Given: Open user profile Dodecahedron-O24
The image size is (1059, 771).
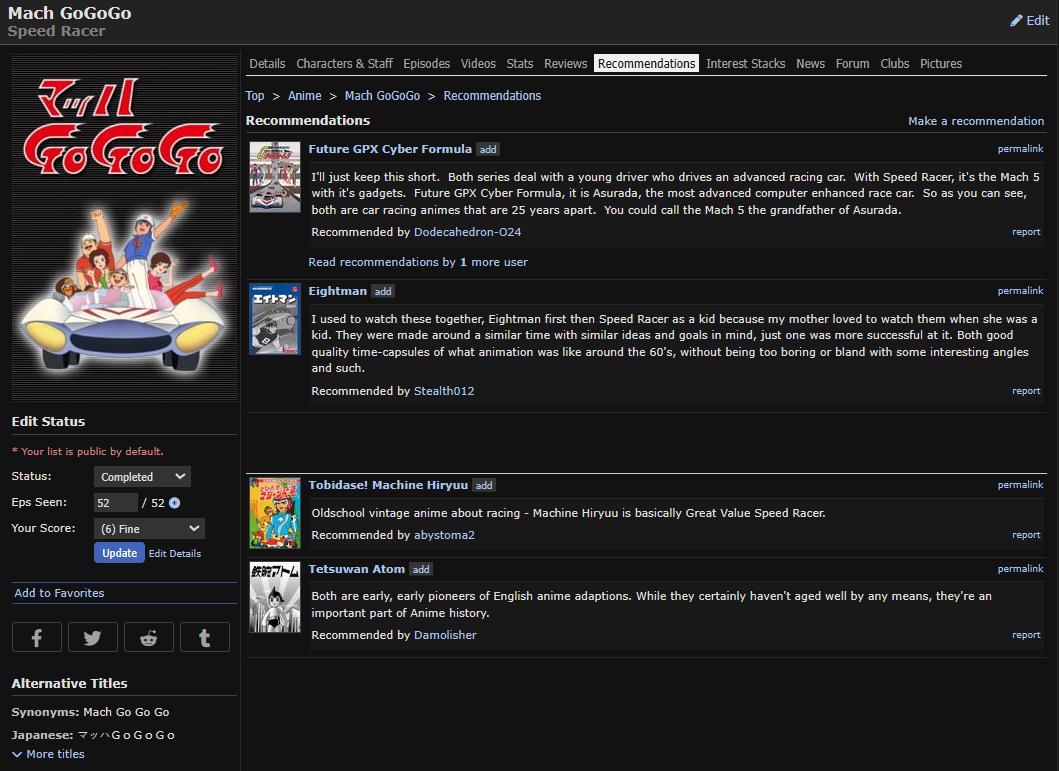Looking at the screenshot, I should click(x=467, y=232).
